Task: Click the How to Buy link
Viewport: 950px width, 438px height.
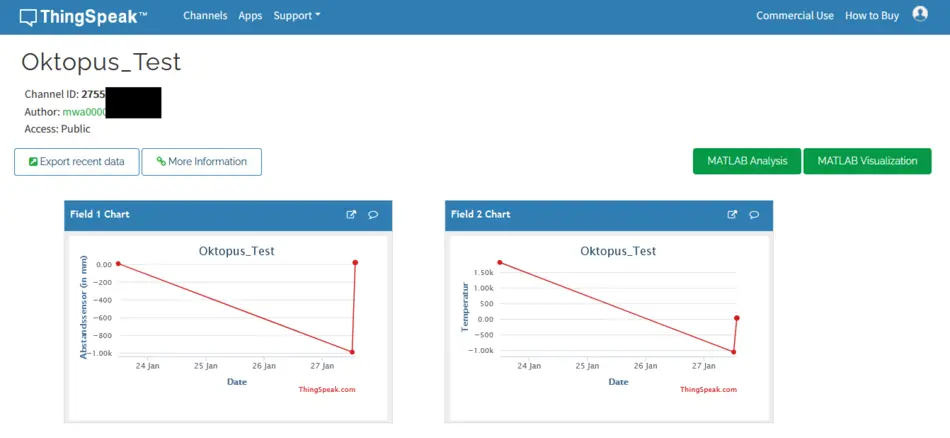Action: [872, 16]
